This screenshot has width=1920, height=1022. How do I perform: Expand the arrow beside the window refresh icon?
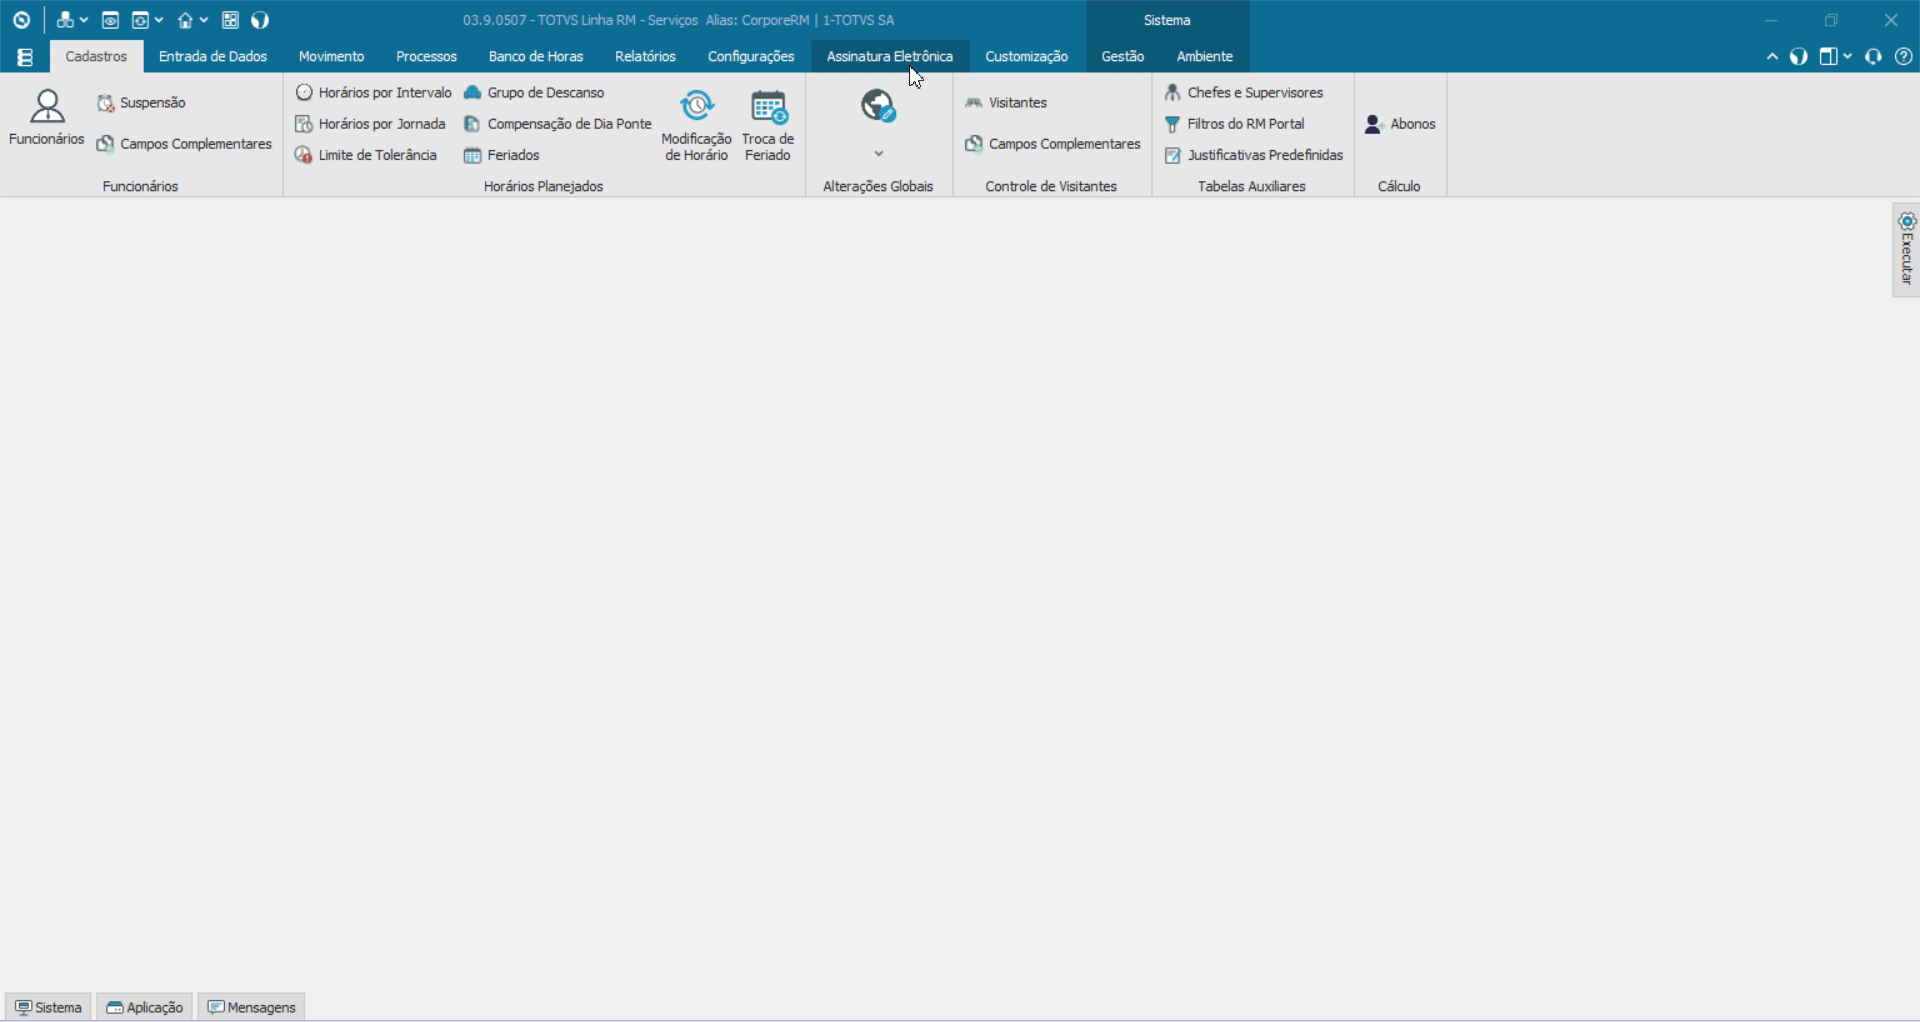point(159,20)
